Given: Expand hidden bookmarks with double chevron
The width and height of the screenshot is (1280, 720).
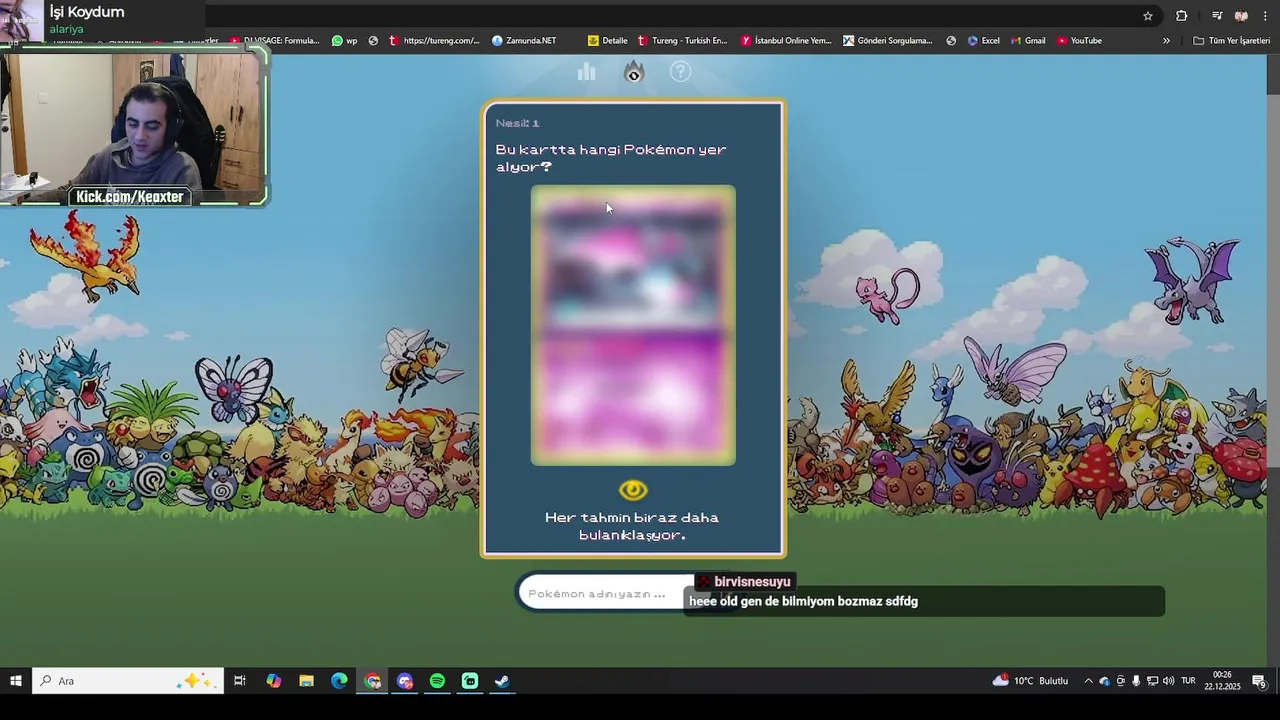Looking at the screenshot, I should (1166, 41).
